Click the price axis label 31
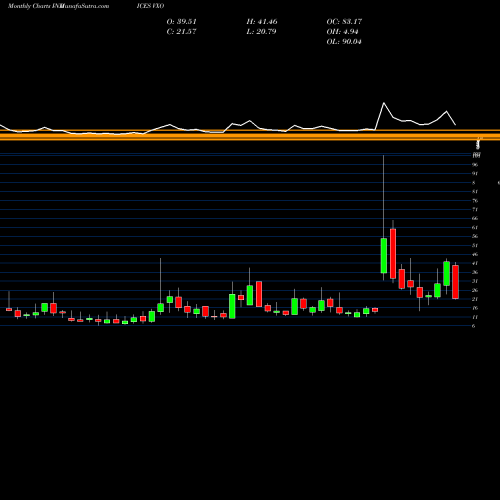This screenshot has height=500, width=500. tap(475, 281)
